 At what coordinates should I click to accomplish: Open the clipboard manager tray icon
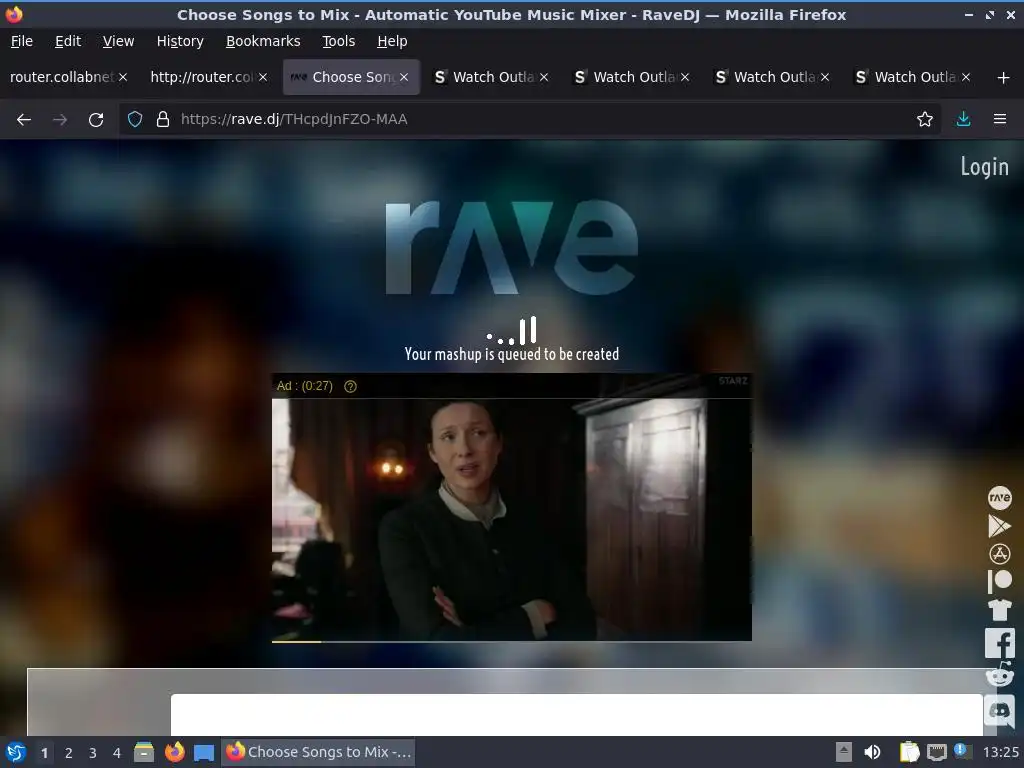tap(908, 752)
